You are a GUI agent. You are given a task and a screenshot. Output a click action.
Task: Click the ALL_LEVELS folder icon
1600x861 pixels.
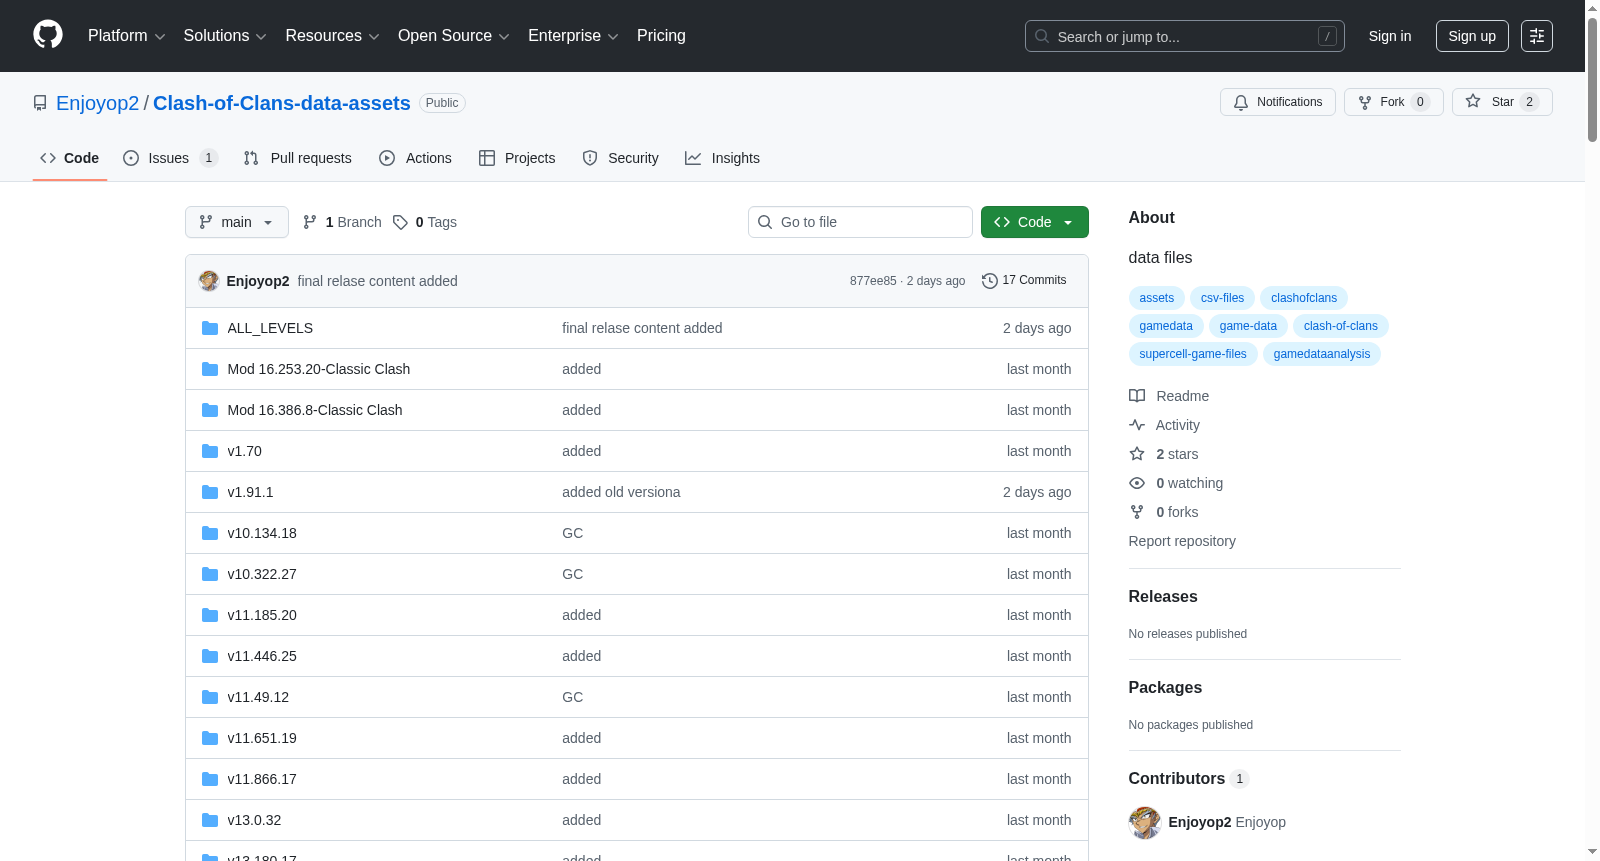click(x=210, y=328)
